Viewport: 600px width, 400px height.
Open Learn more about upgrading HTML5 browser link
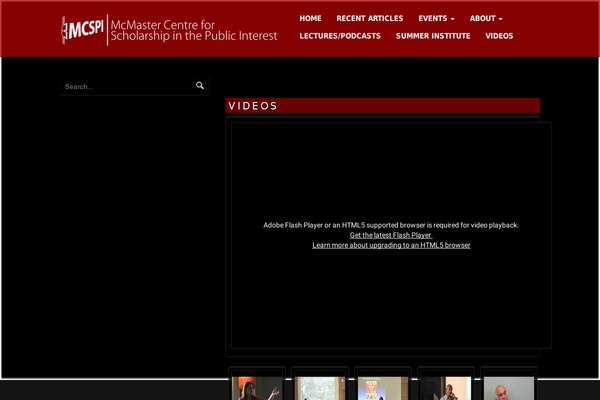(x=391, y=245)
